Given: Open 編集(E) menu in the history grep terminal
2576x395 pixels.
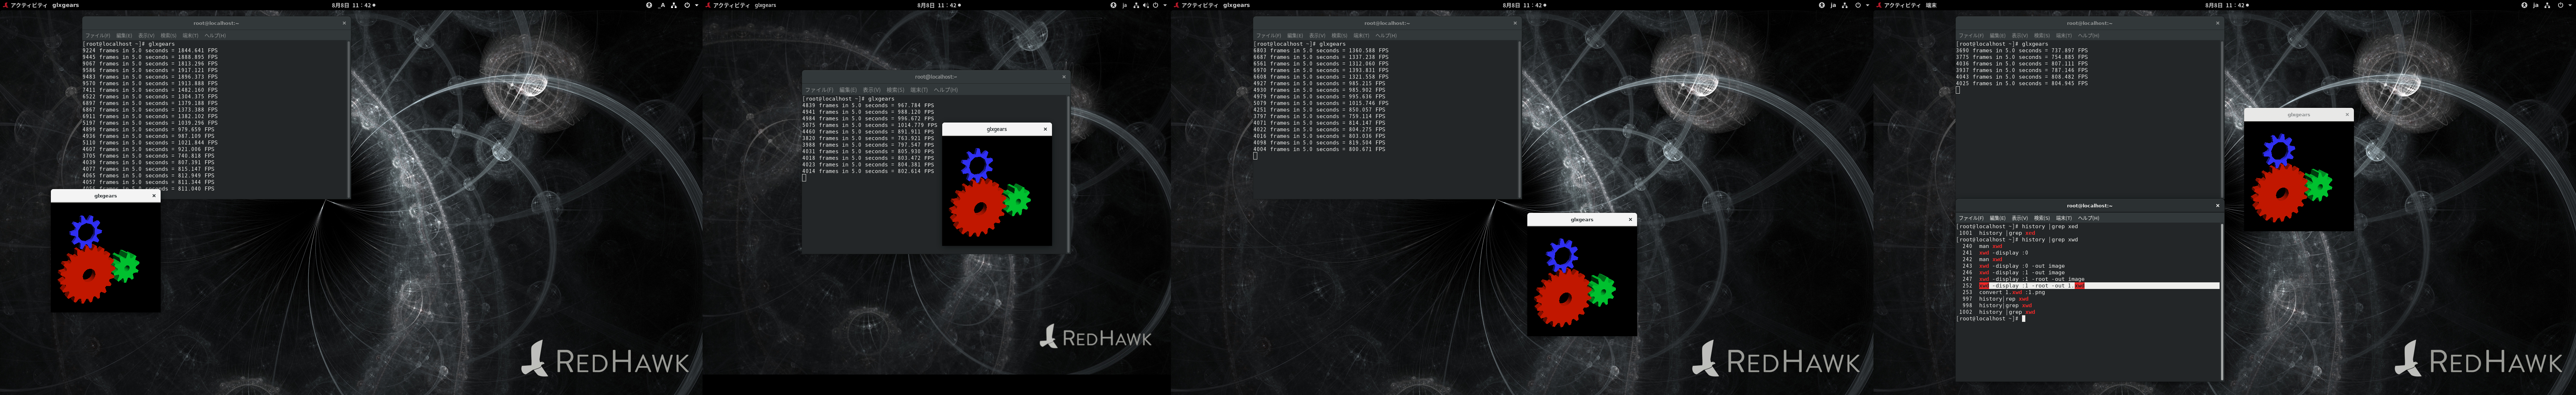Looking at the screenshot, I should (1997, 218).
